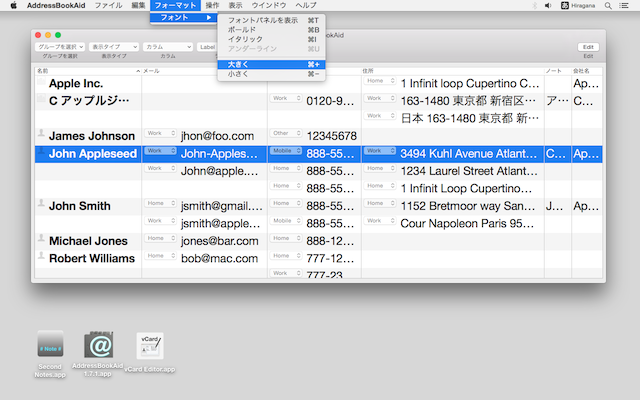Open the グループを選択 dropdown
This screenshot has width=640, height=400.
coord(60,47)
